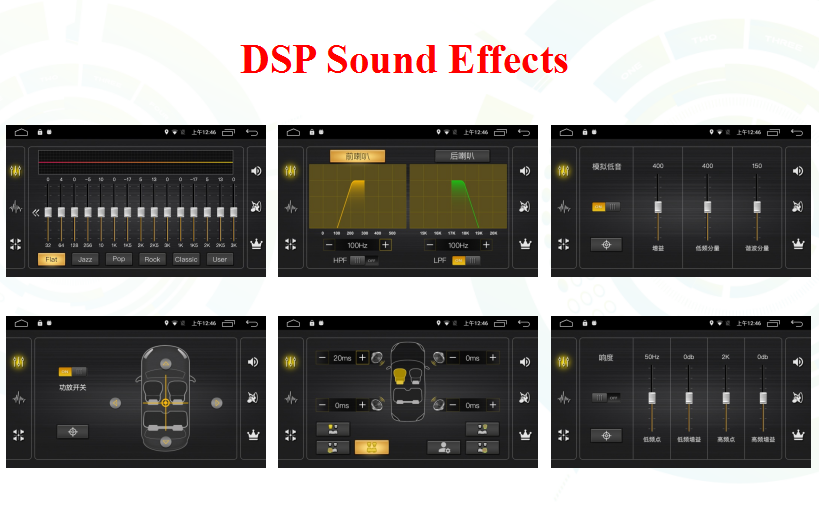Switch to the 前喇叭 tab
819x508 pixels.
pos(357,156)
